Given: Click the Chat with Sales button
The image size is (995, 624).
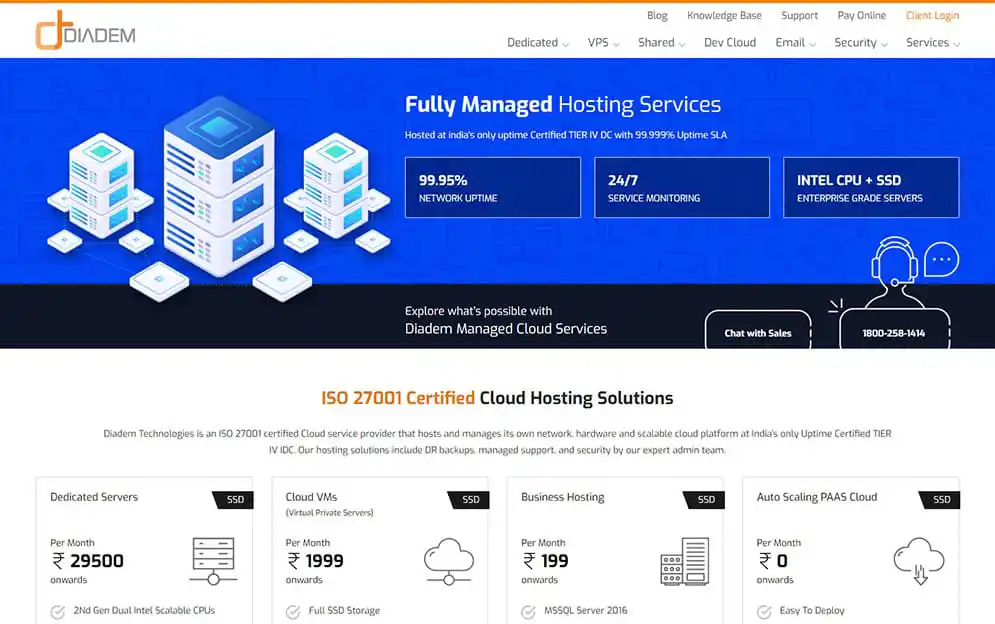Looking at the screenshot, I should (758, 330).
